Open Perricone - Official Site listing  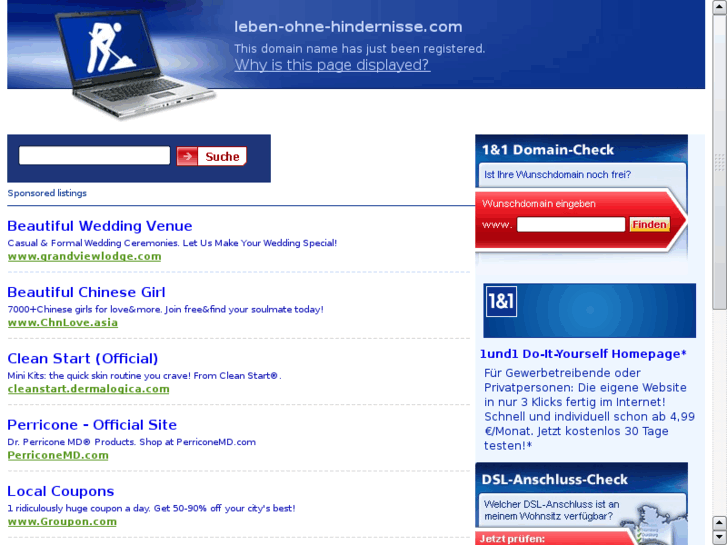pyautogui.click(x=92, y=425)
